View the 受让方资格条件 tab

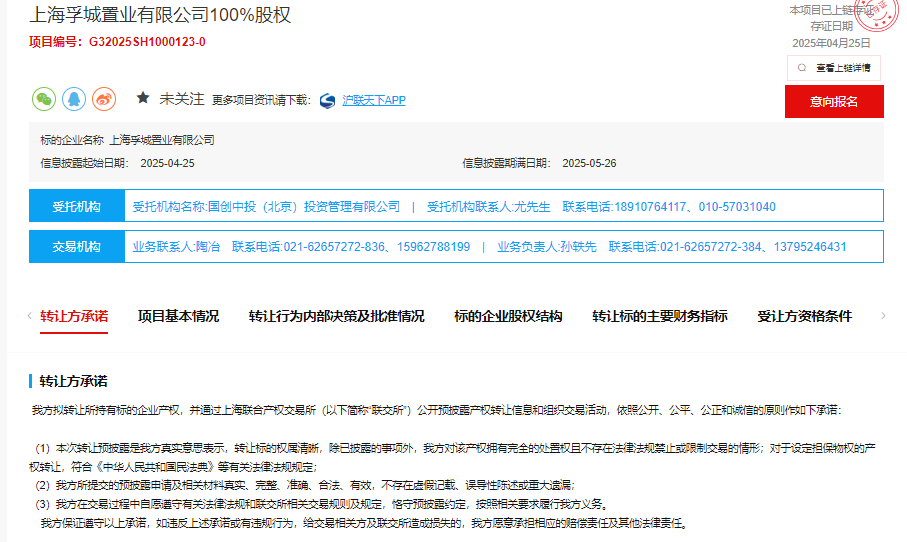point(804,316)
